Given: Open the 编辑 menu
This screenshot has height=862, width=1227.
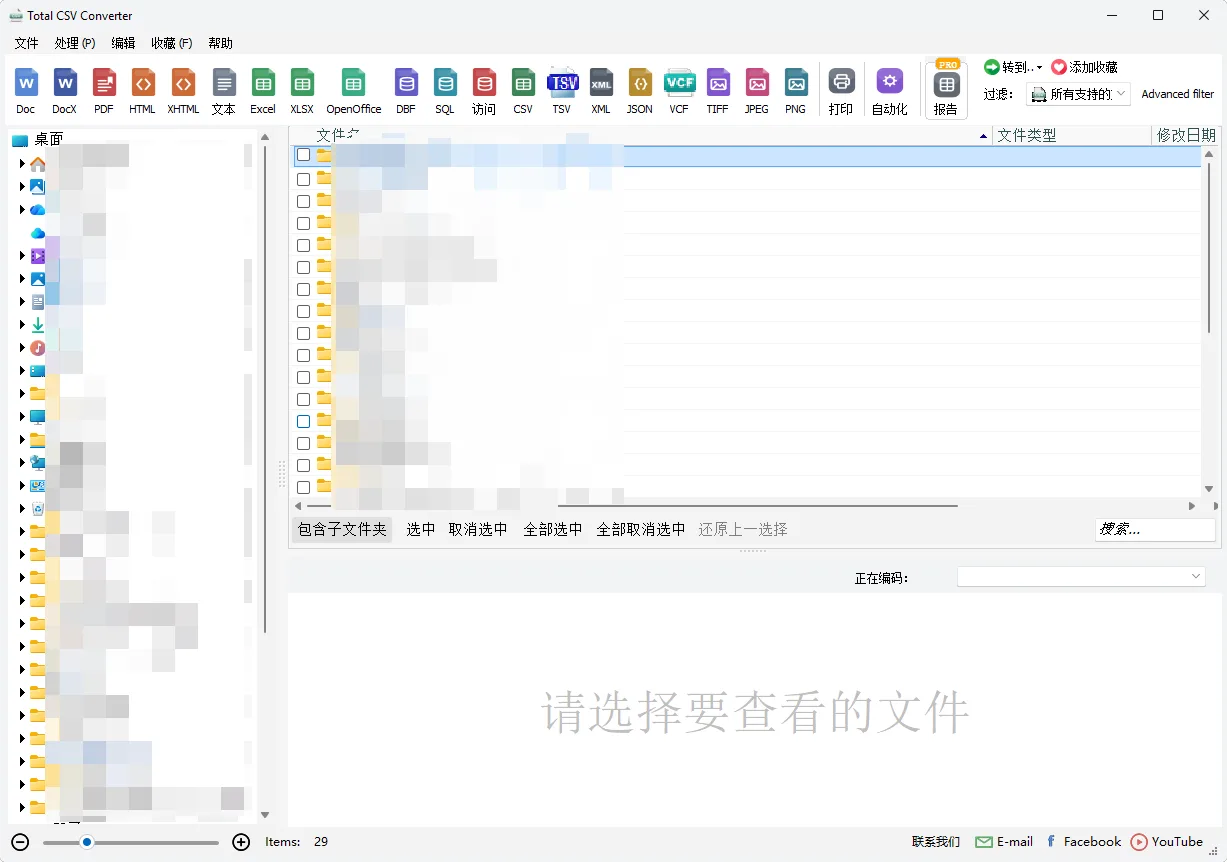Looking at the screenshot, I should 123,43.
